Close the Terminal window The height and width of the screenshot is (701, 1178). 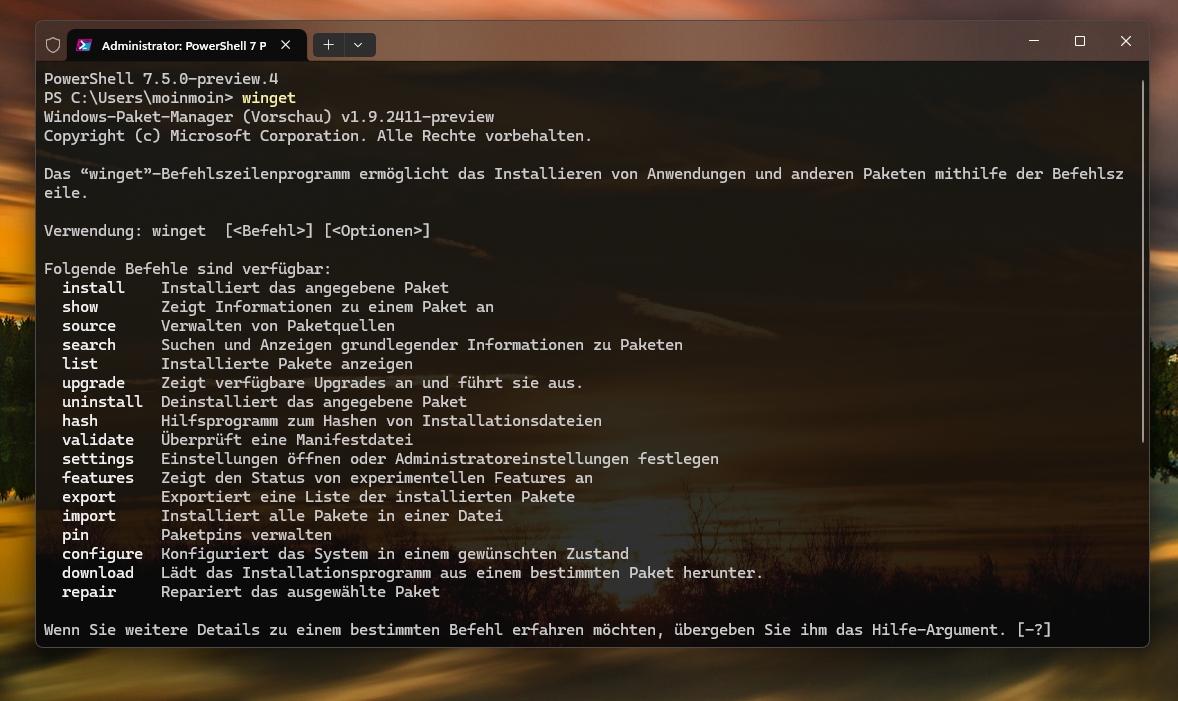(1125, 41)
